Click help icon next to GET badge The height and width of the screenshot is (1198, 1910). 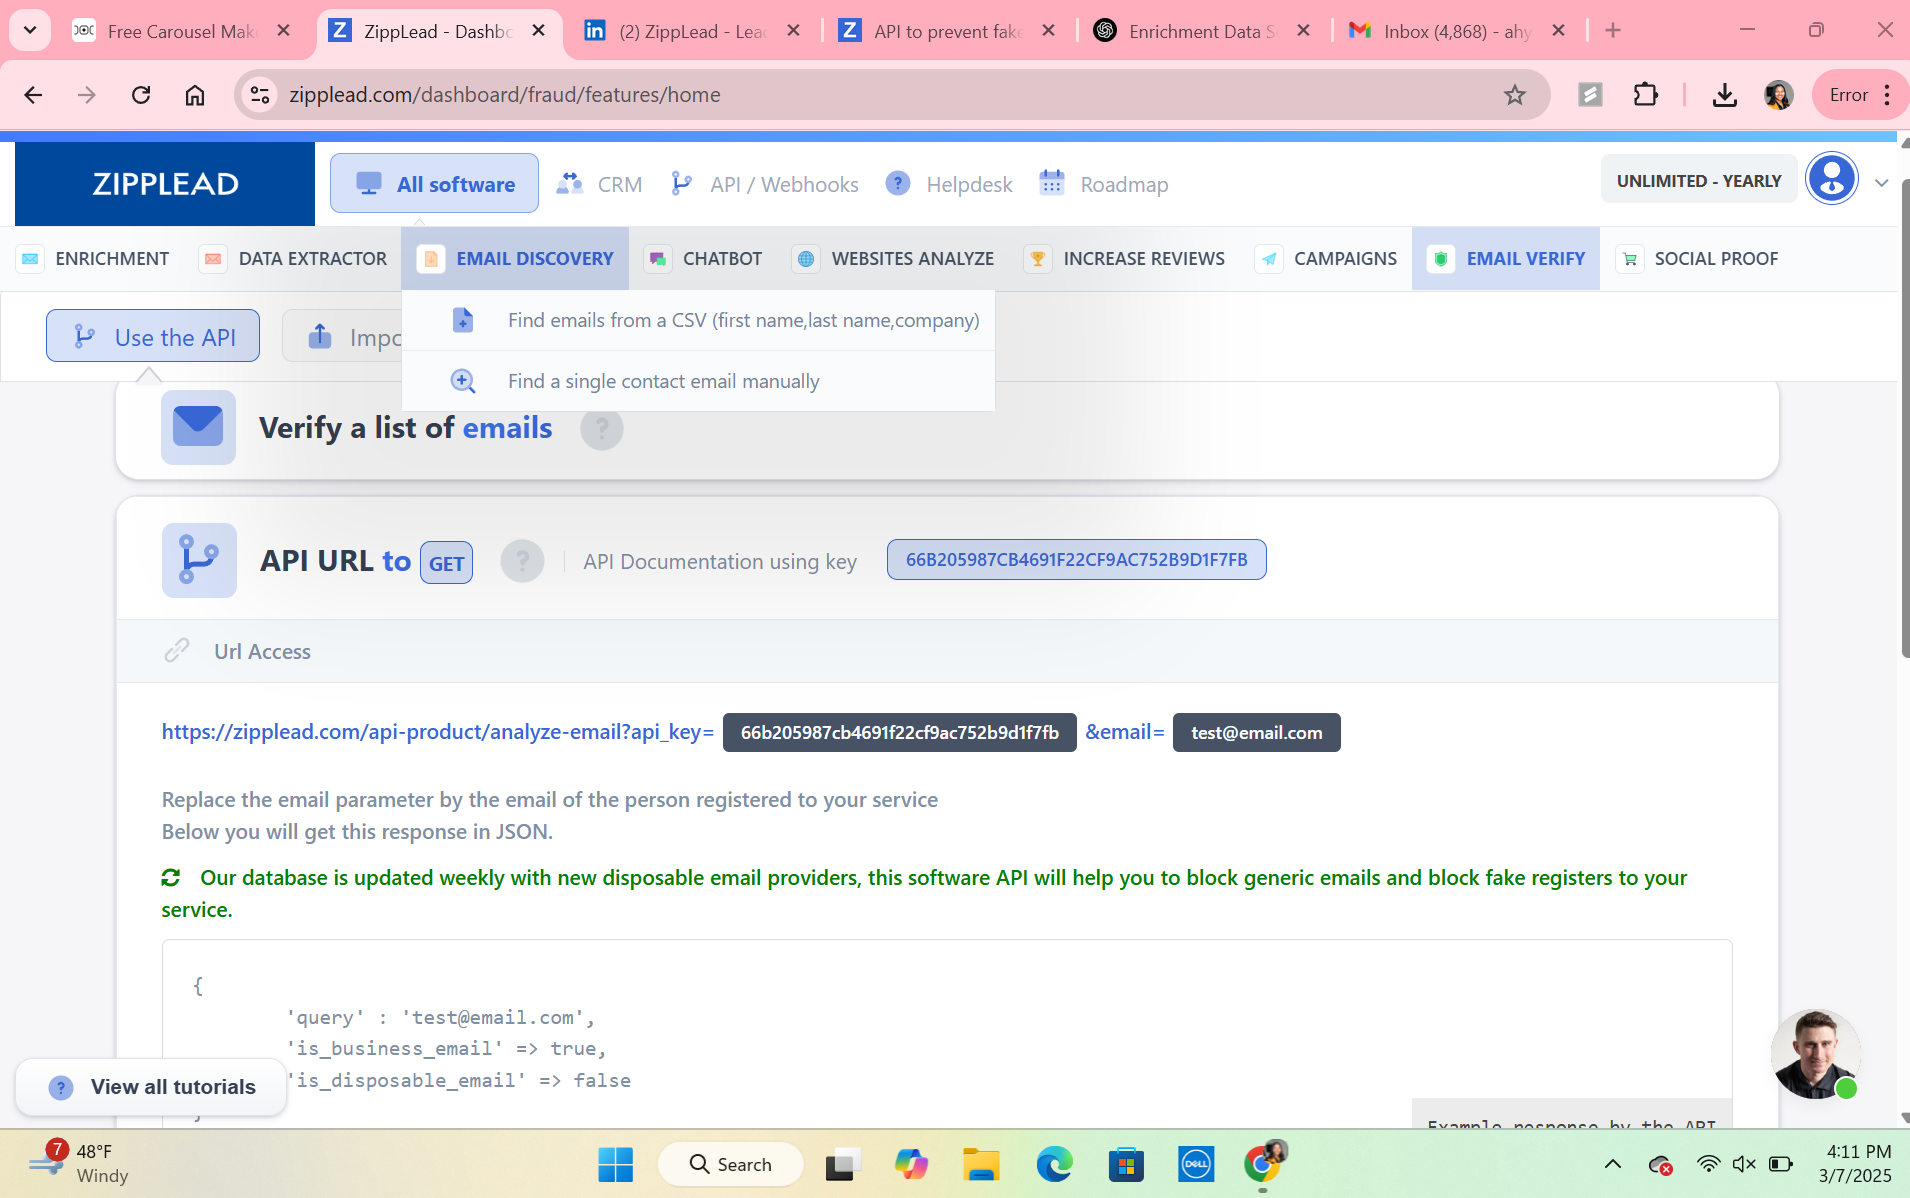click(522, 561)
